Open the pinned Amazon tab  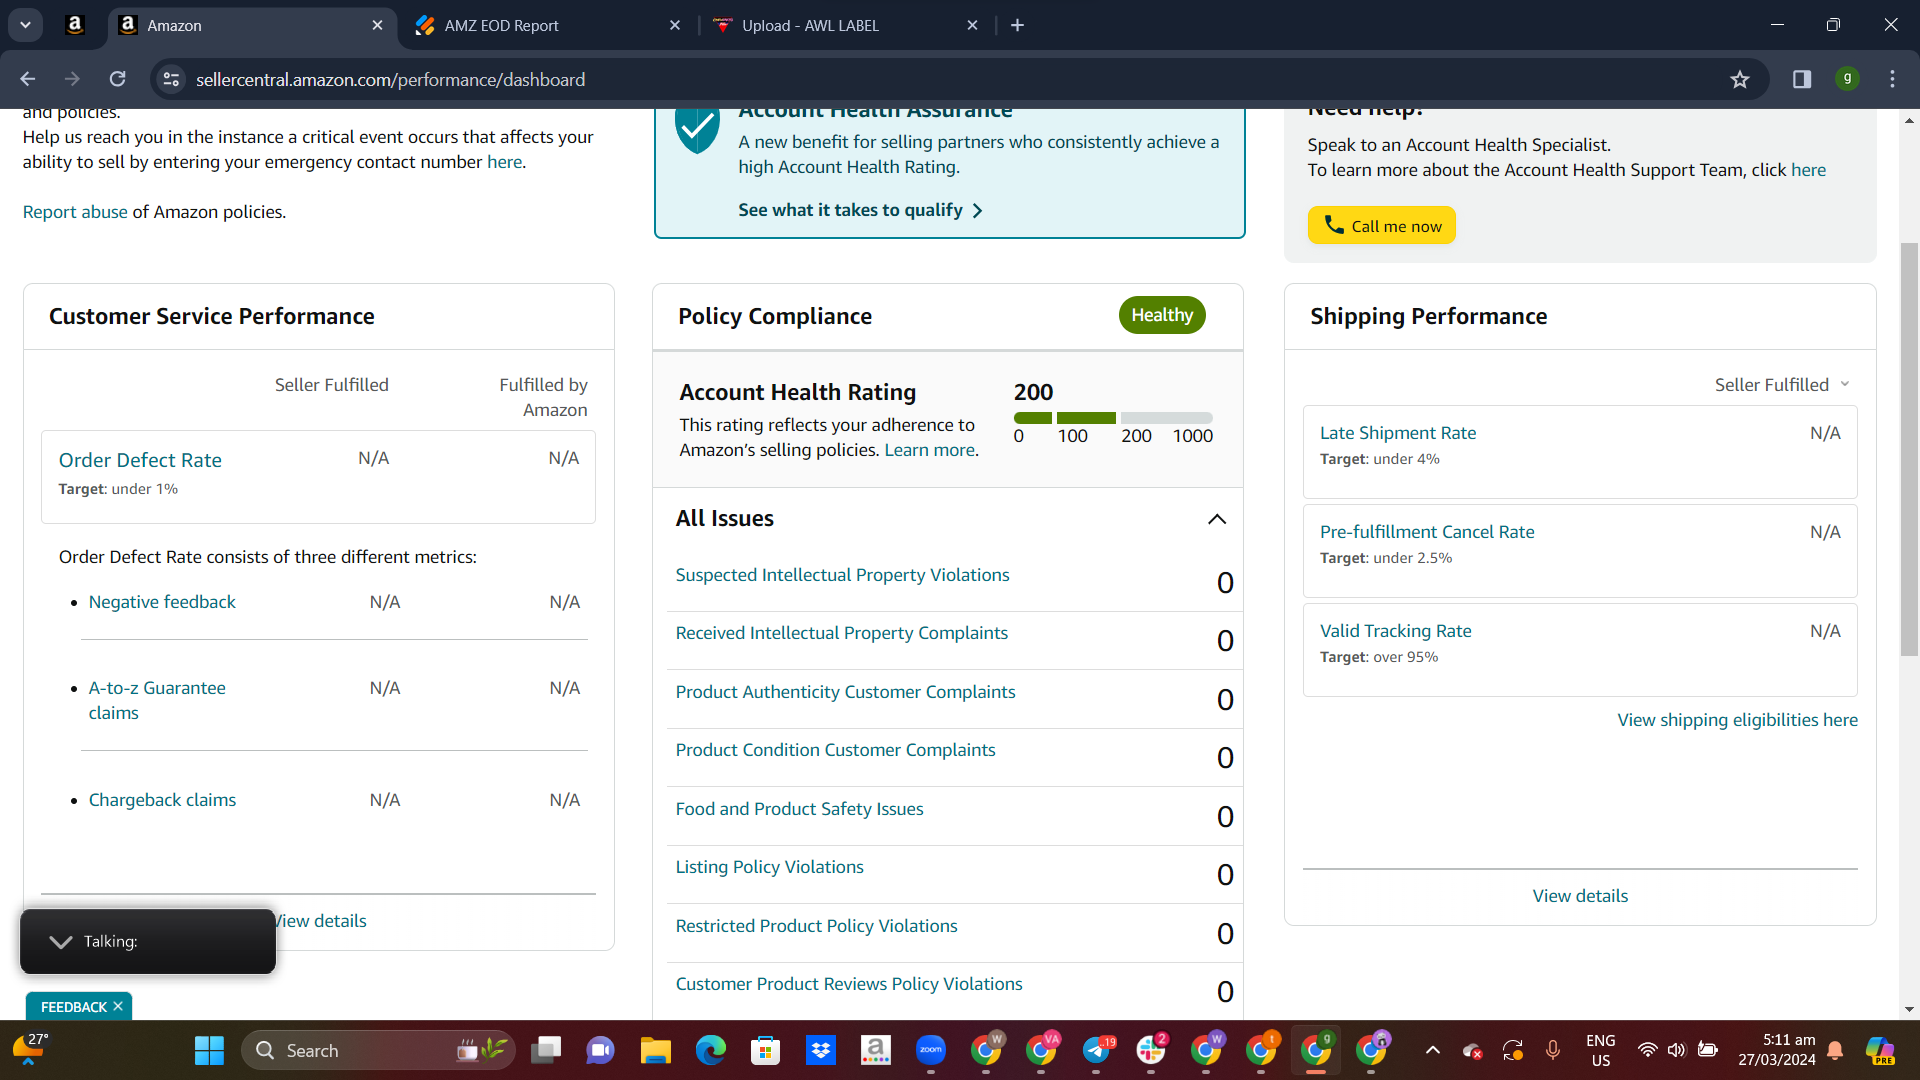pyautogui.click(x=75, y=25)
